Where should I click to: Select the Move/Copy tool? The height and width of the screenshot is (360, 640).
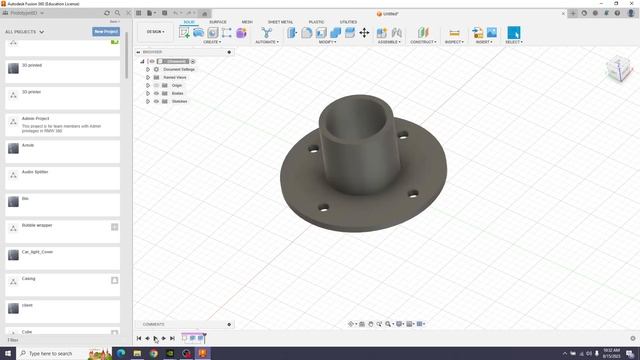tap(364, 33)
